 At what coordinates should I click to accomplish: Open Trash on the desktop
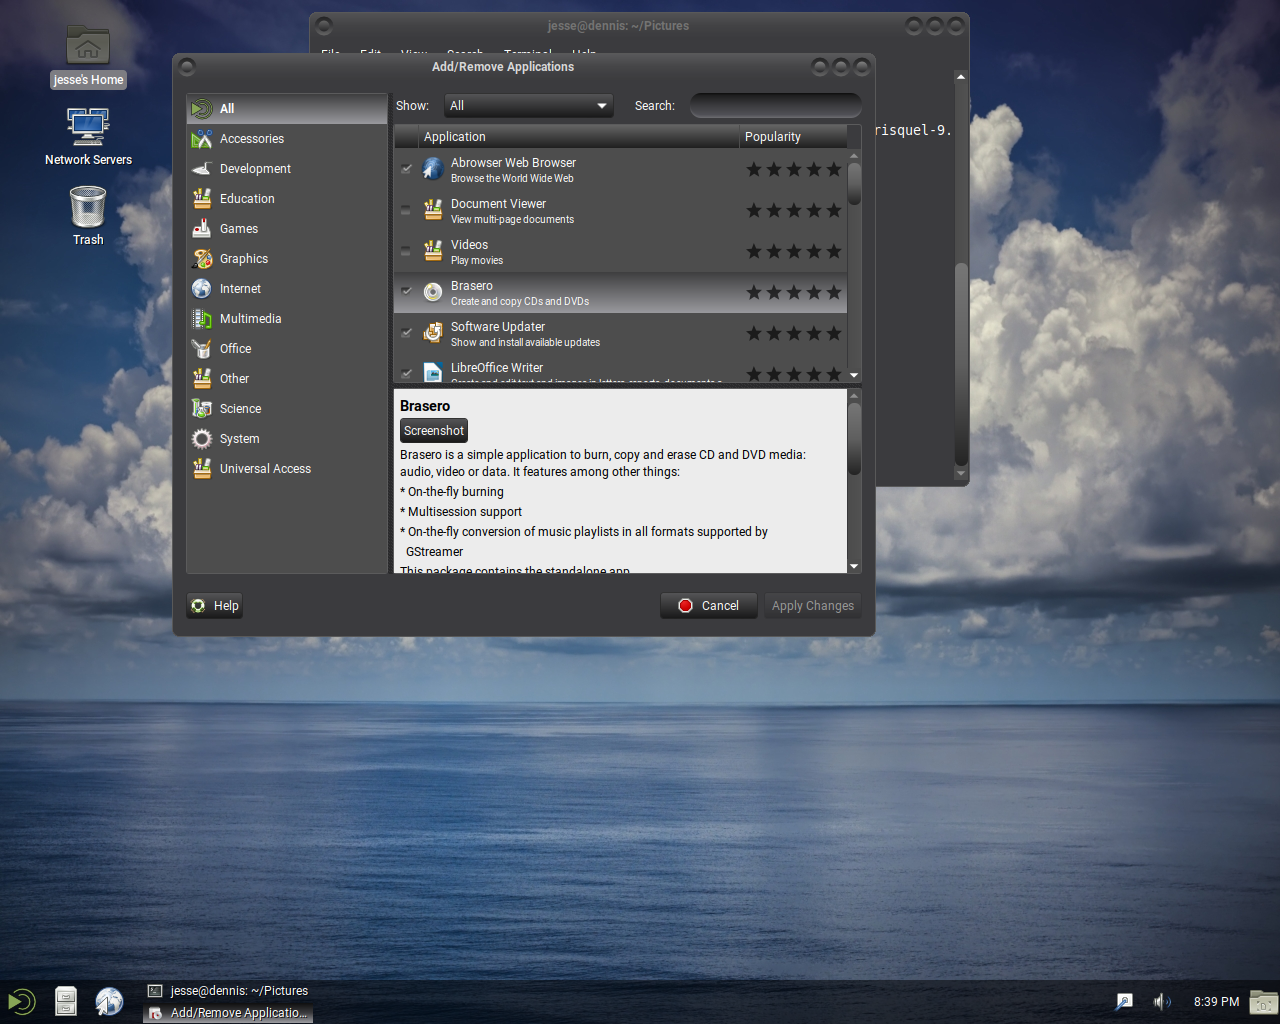click(x=88, y=216)
